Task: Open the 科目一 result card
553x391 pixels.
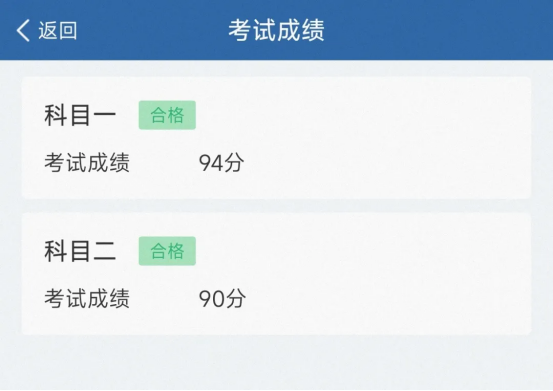Action: (276, 138)
